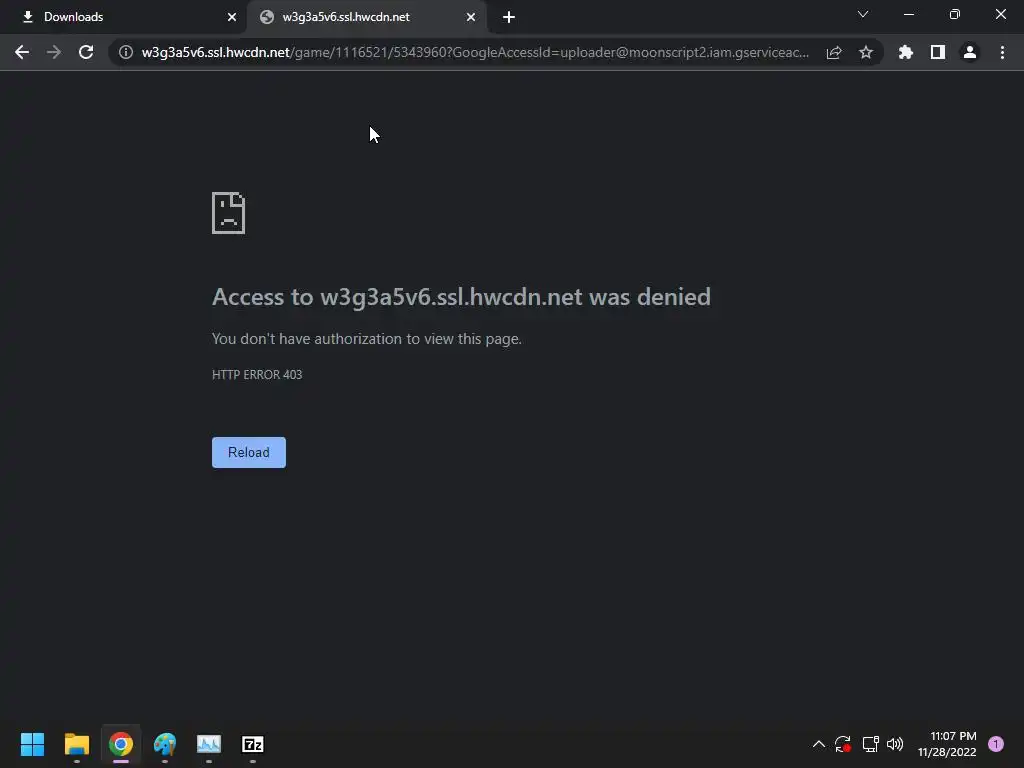Click the blue Reload button
The height and width of the screenshot is (768, 1024).
(x=249, y=453)
